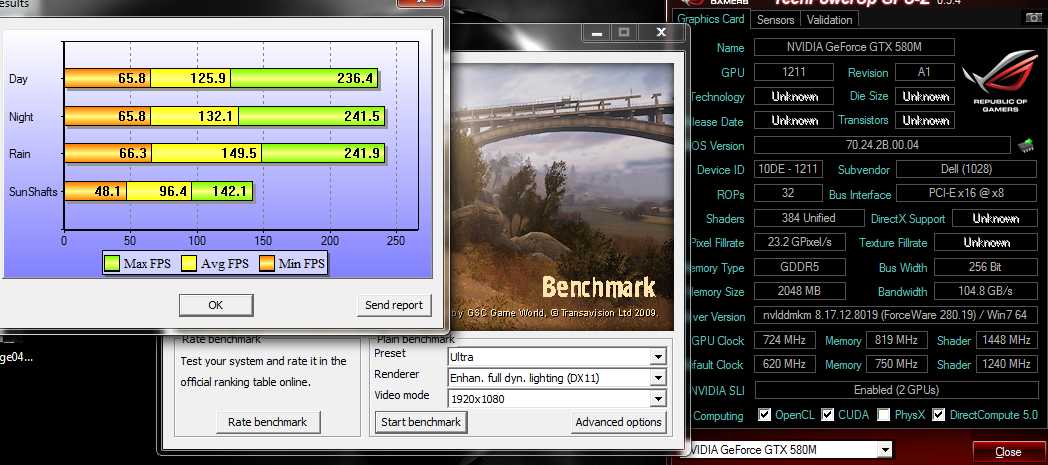
Task: Click the Default Clock value 620 MHz
Action: pyautogui.click(x=785, y=365)
